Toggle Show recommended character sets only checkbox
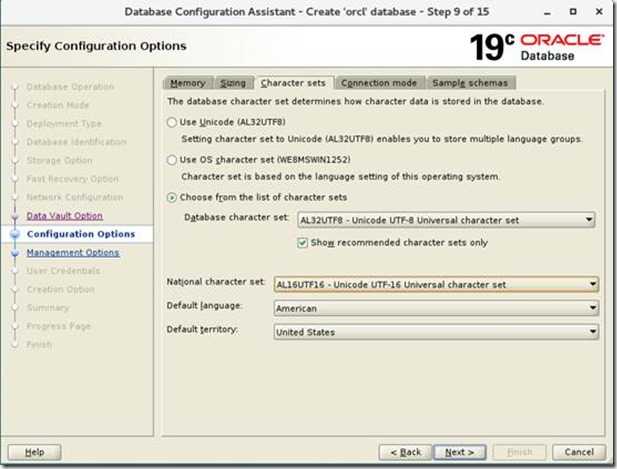 (302, 243)
